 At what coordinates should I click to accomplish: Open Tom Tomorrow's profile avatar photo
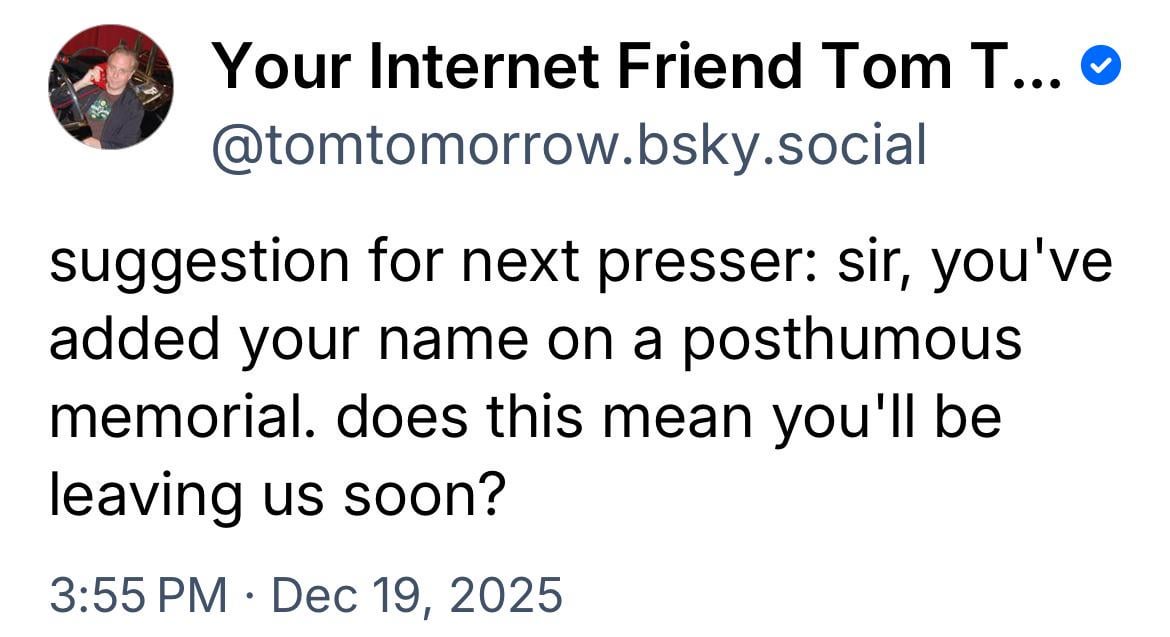point(110,87)
